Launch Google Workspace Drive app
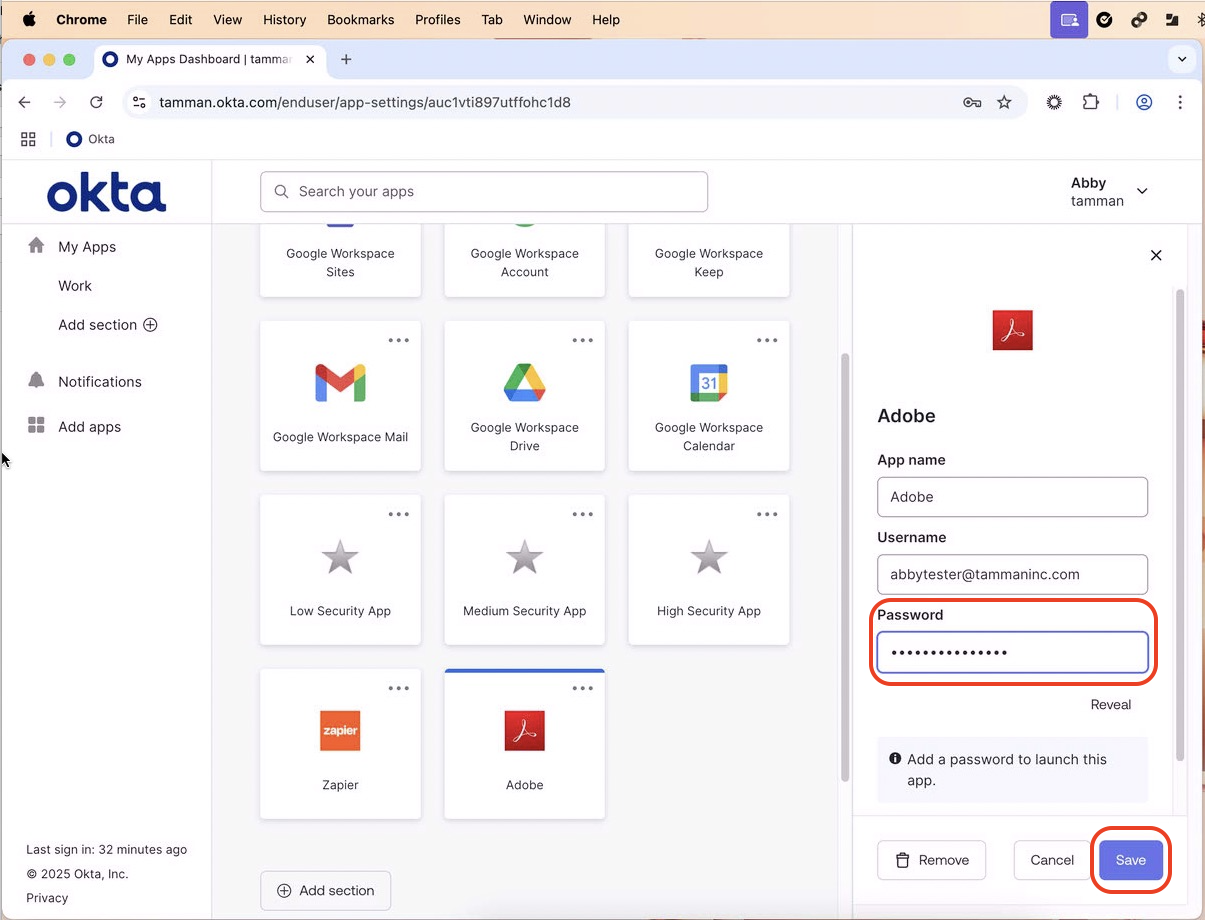Screen dimensions: 1205x920 [524, 396]
